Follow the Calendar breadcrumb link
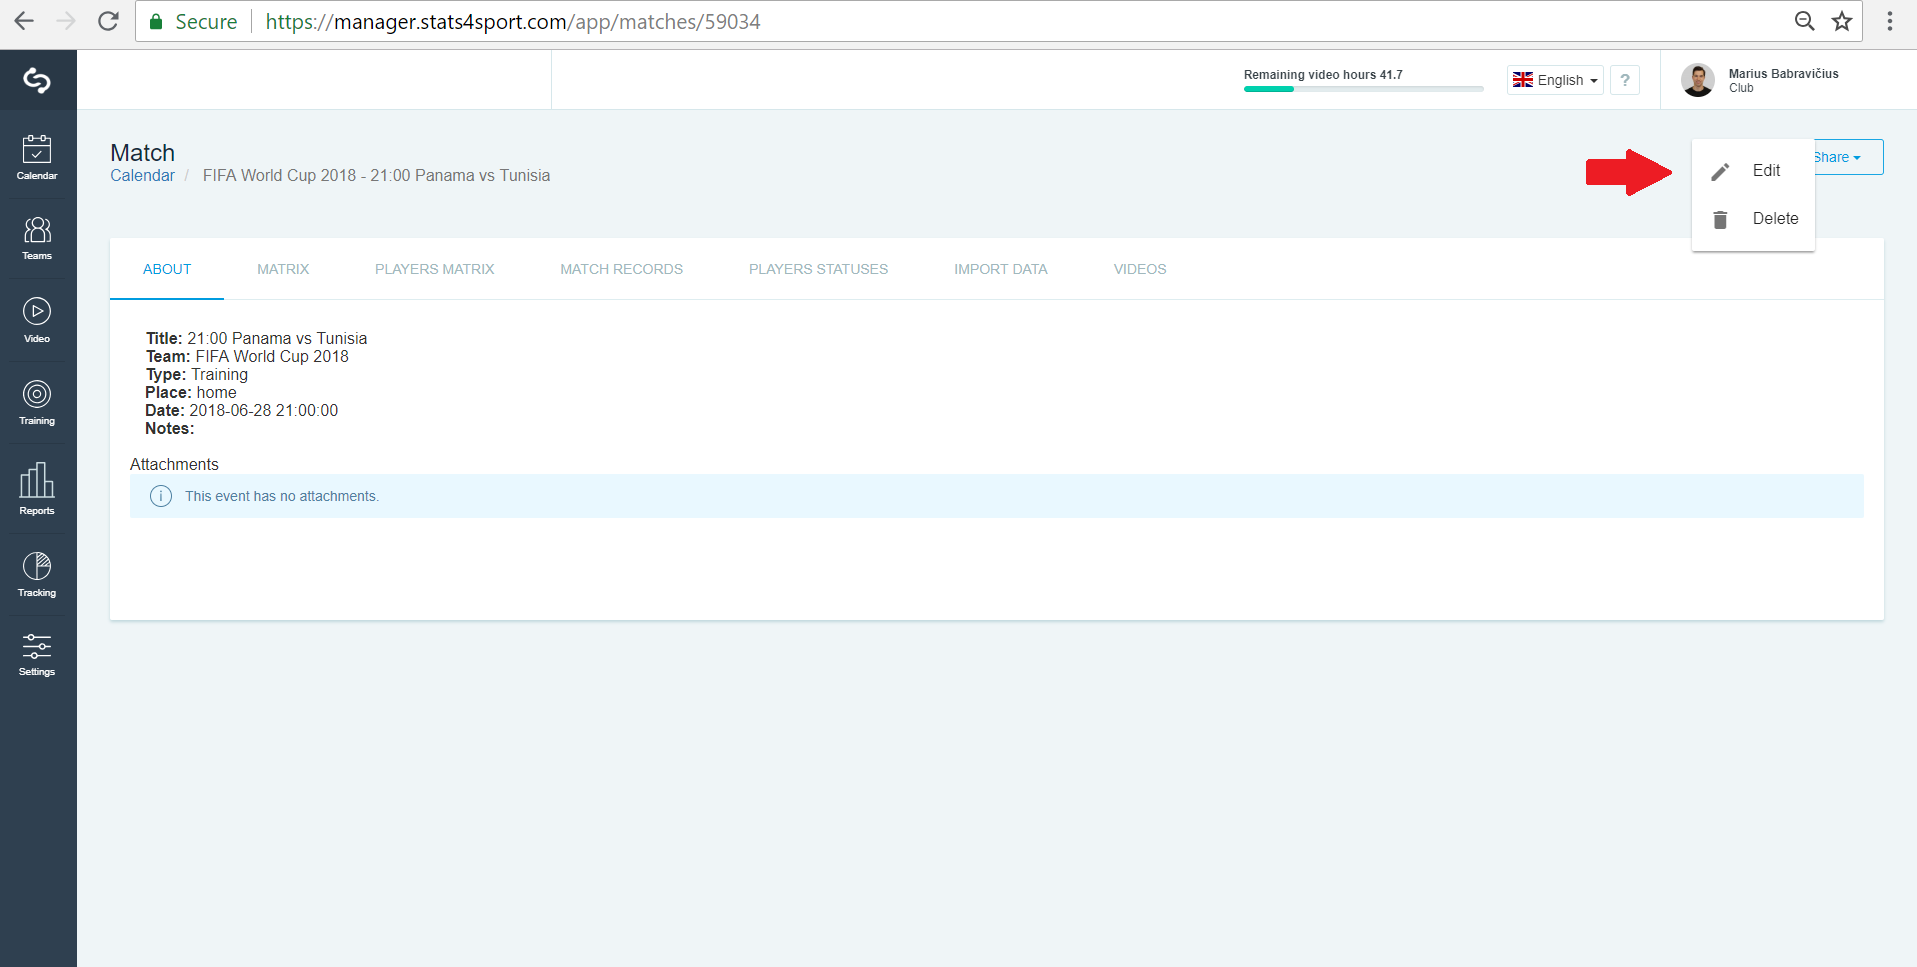The image size is (1917, 967). (x=142, y=175)
